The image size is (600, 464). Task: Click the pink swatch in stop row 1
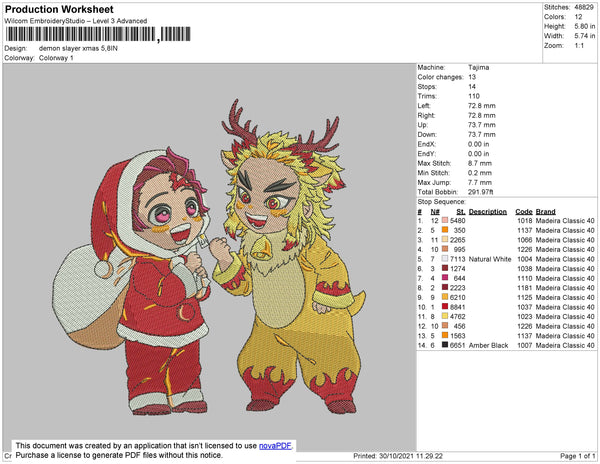pyautogui.click(x=445, y=220)
